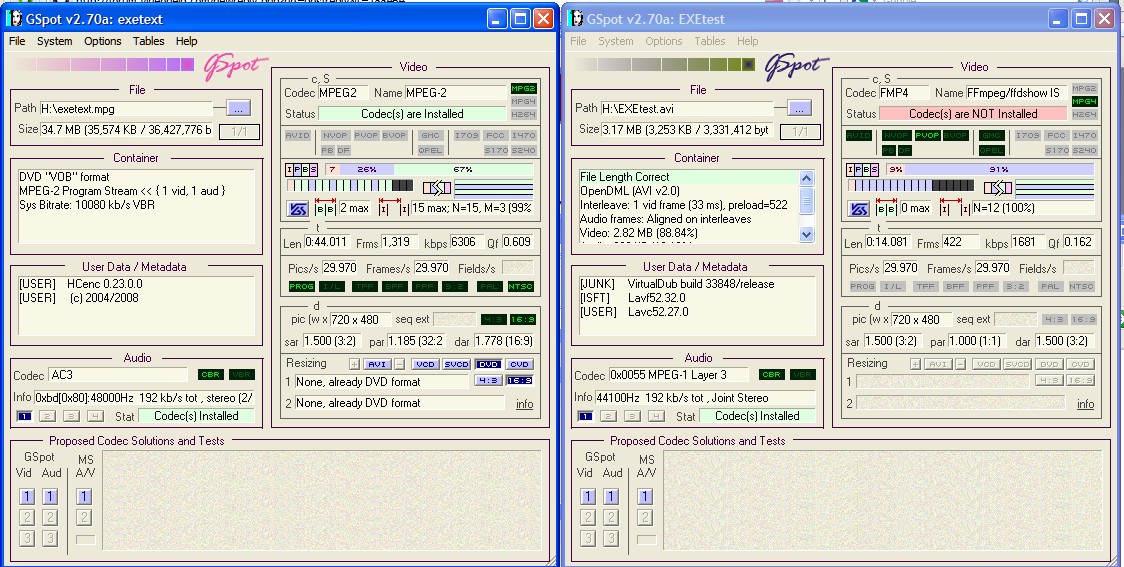
Task: Click the info link in exetext window
Action: 525,404
